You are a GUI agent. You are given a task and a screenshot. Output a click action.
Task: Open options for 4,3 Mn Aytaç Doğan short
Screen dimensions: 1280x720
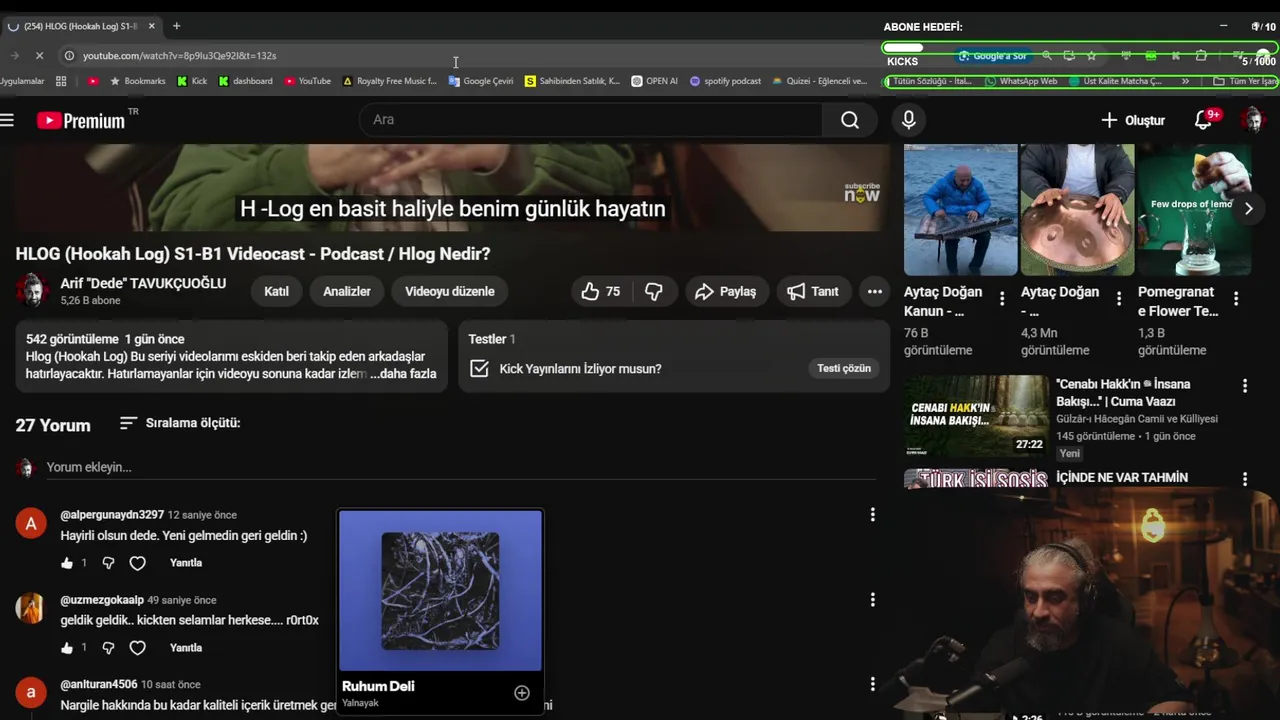click(x=1119, y=299)
